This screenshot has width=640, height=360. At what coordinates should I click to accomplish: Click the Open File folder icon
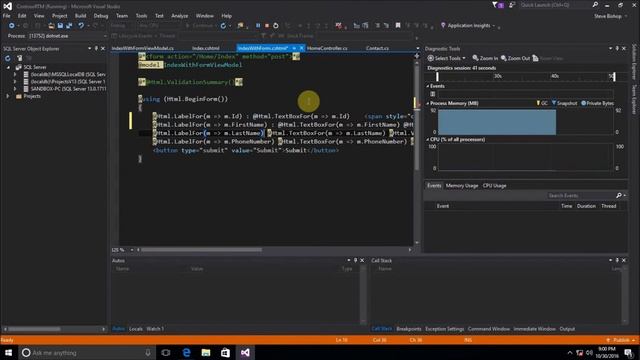click(x=51, y=26)
